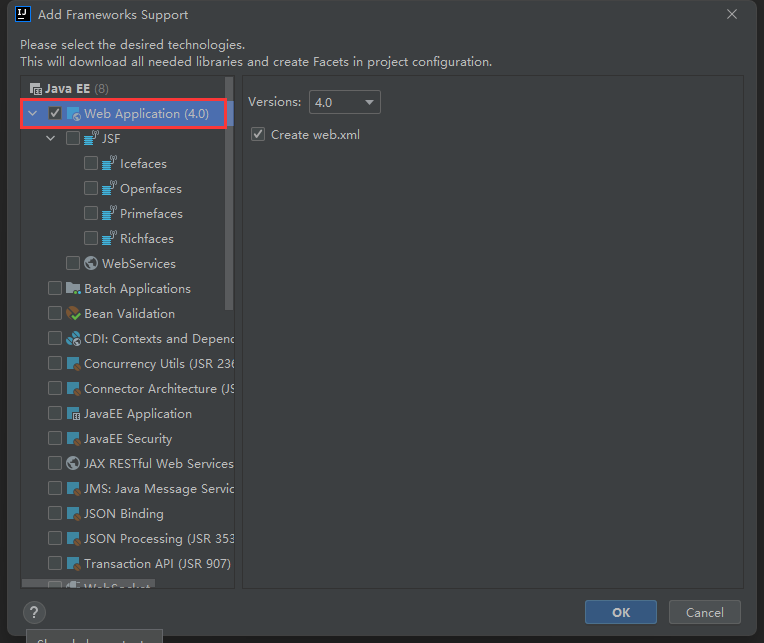Tick the Connector Architecture checkbox

[x=55, y=388]
